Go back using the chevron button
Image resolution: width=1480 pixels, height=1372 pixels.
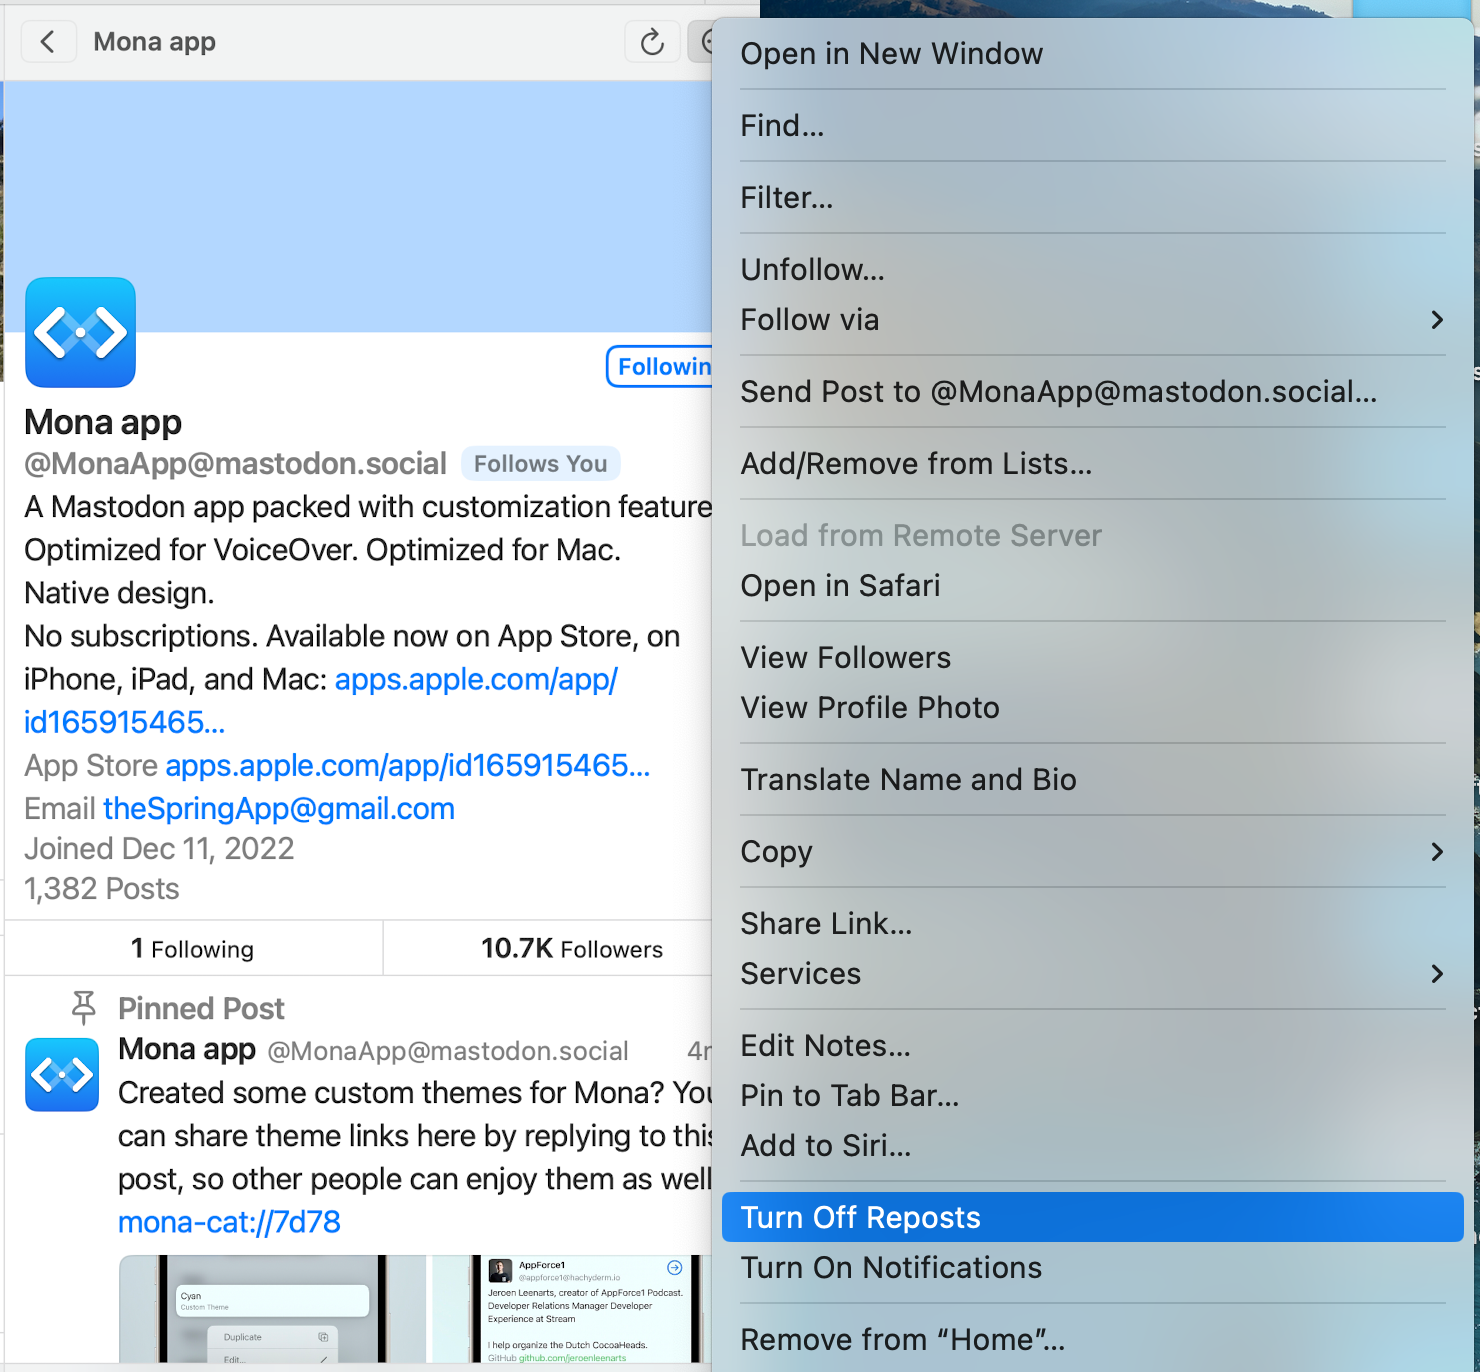coord(47,42)
